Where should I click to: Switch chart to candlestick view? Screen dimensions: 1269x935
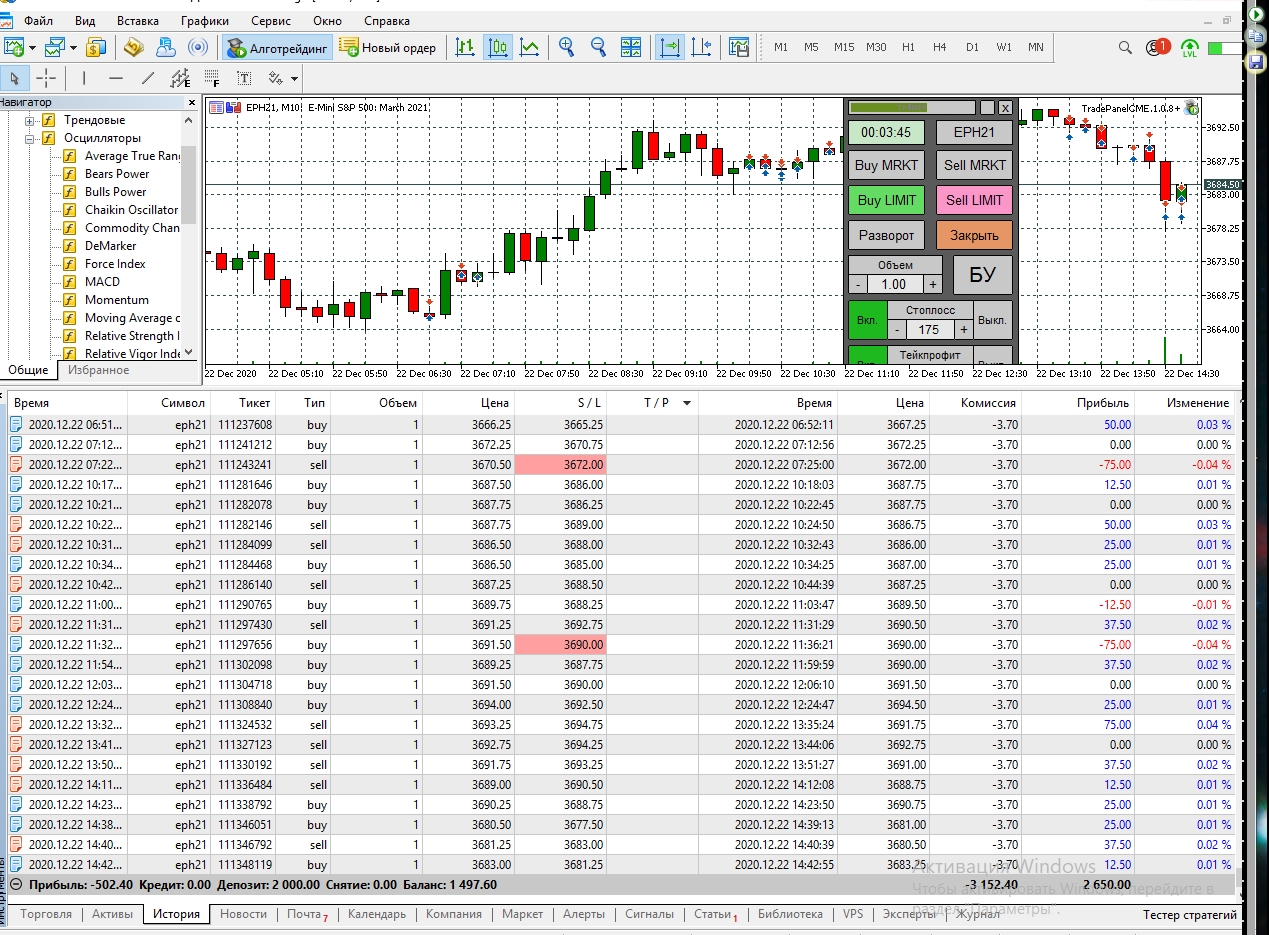[x=497, y=47]
